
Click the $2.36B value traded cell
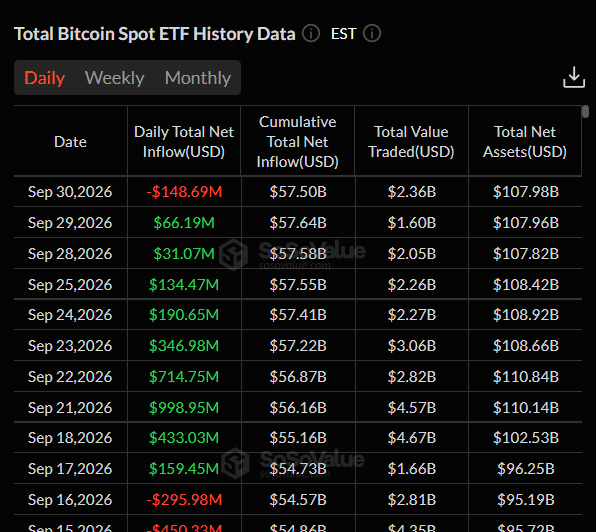point(412,192)
